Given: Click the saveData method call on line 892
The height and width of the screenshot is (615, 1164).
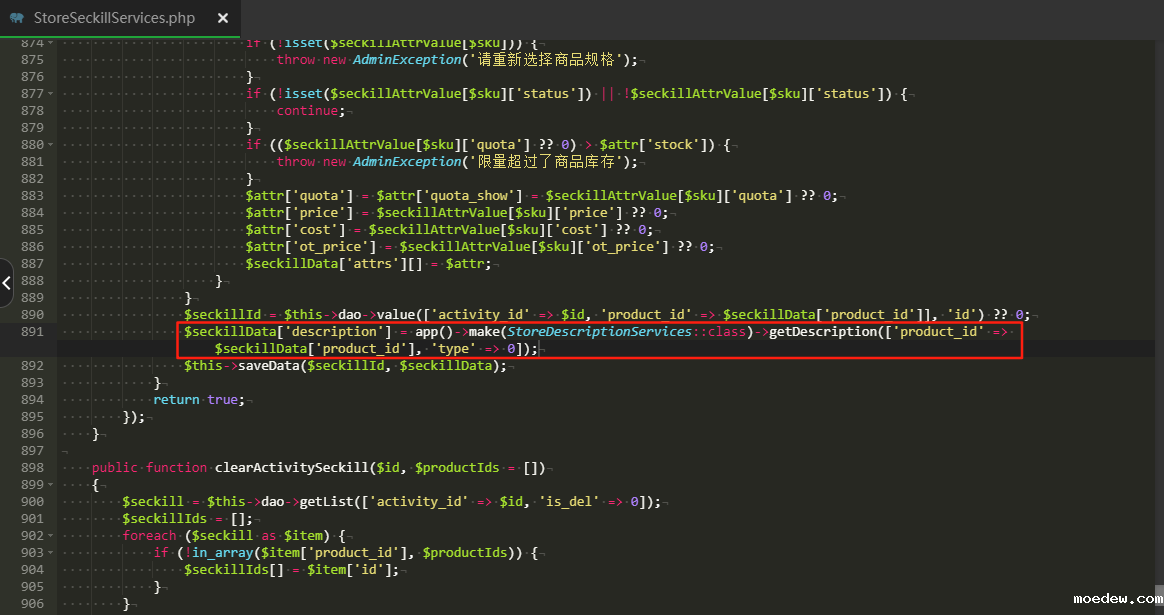Looking at the screenshot, I should click(269, 366).
